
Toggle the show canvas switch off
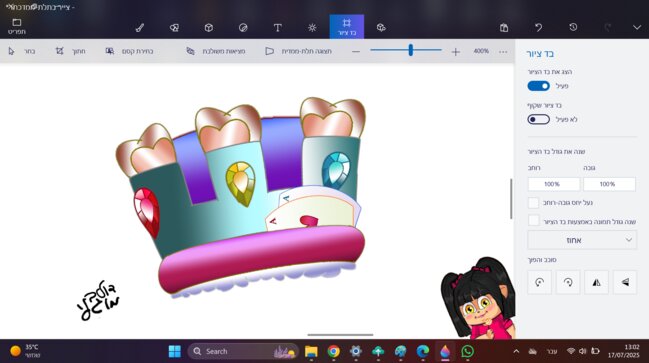pyautogui.click(x=538, y=86)
